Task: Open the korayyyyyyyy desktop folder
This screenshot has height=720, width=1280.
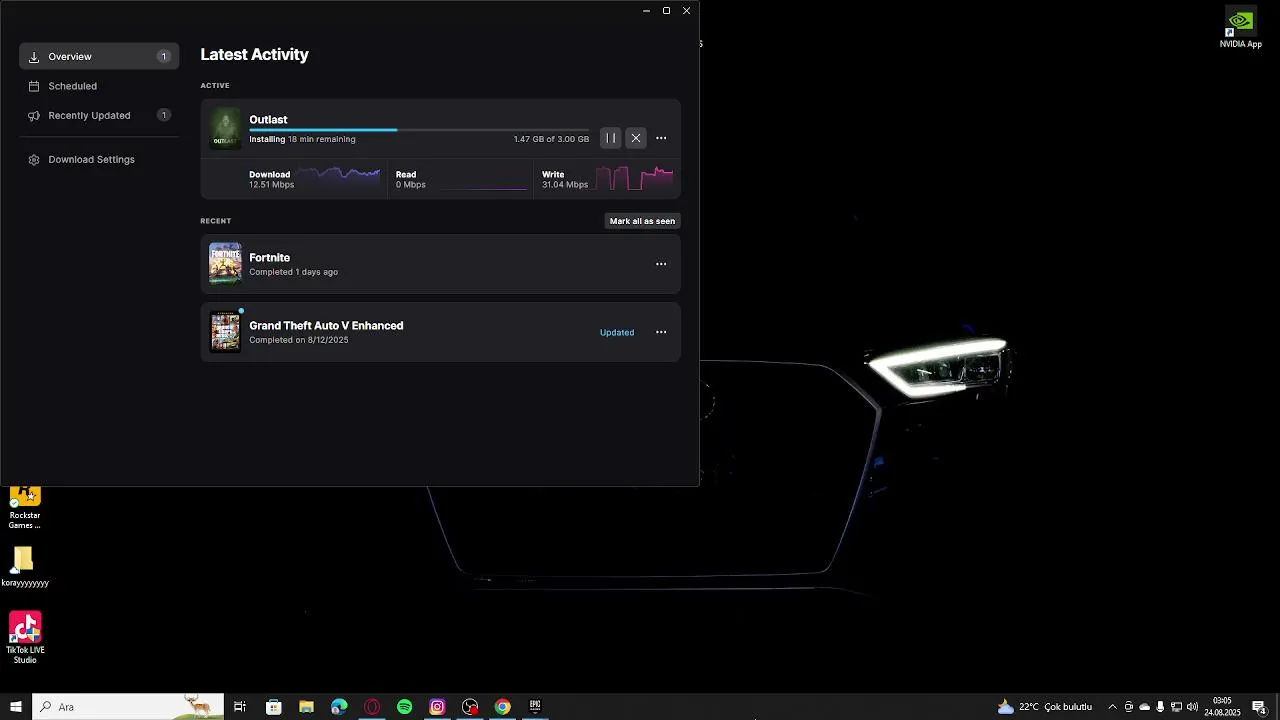Action: pyautogui.click(x=24, y=567)
